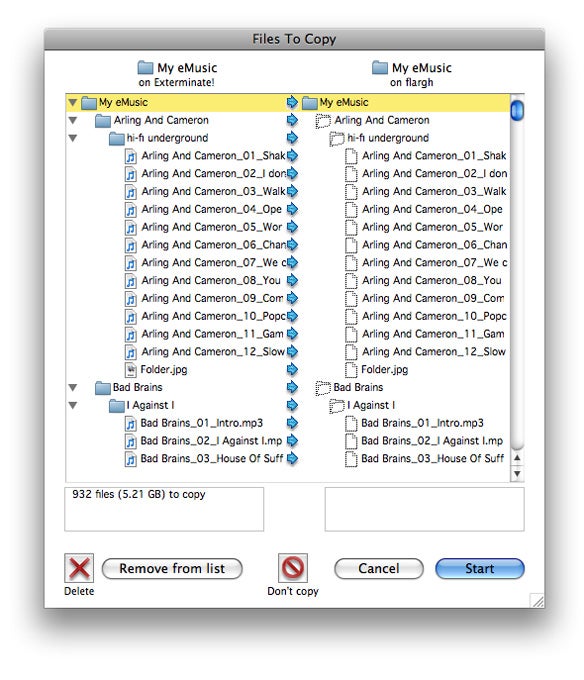Click the left Folder.jpg image file icon
The height and width of the screenshot is (680, 584).
coord(131,369)
